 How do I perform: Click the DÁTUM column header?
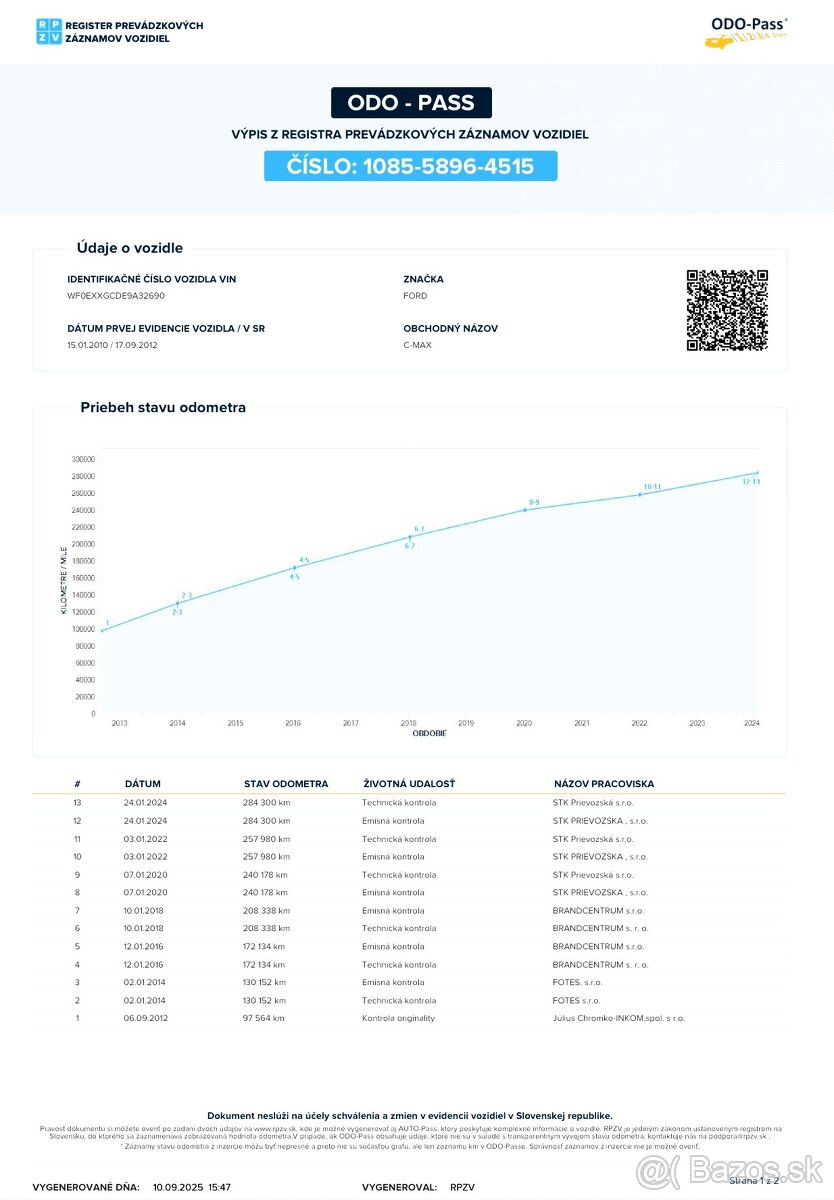pyautogui.click(x=142, y=784)
